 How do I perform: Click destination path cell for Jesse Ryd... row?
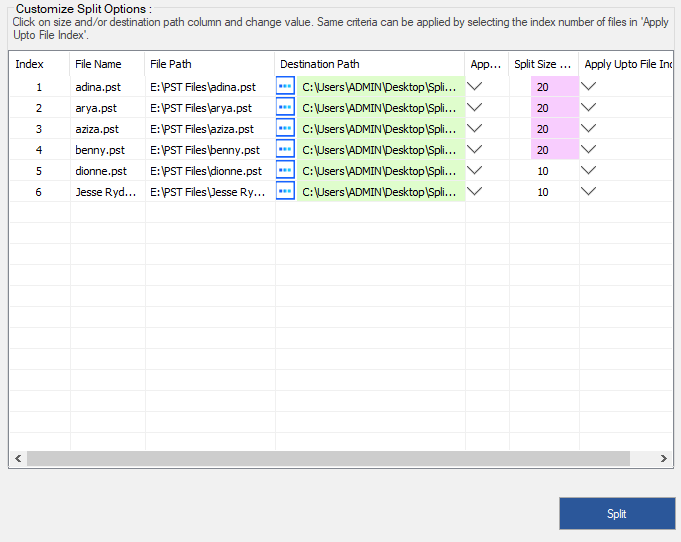point(381,192)
